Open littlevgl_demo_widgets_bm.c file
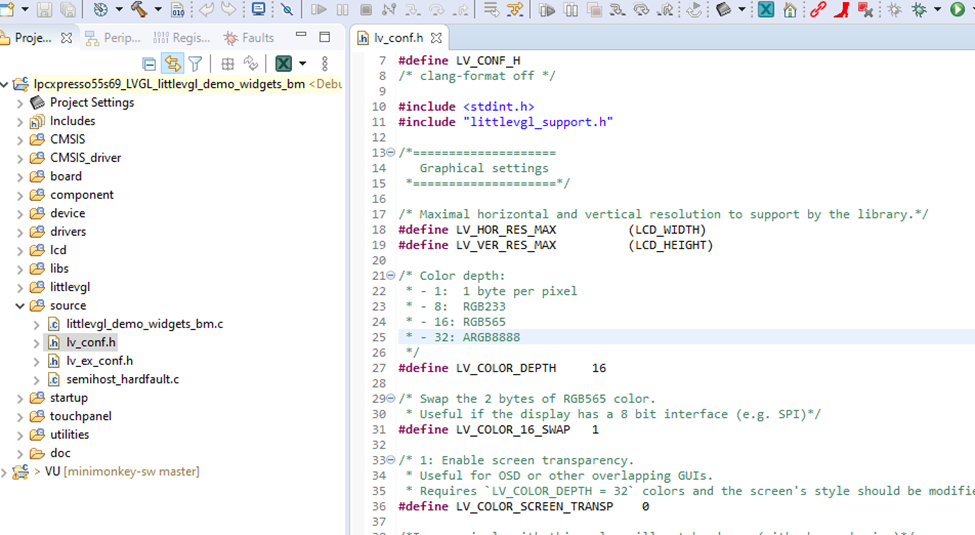The image size is (975, 535). 144,324
